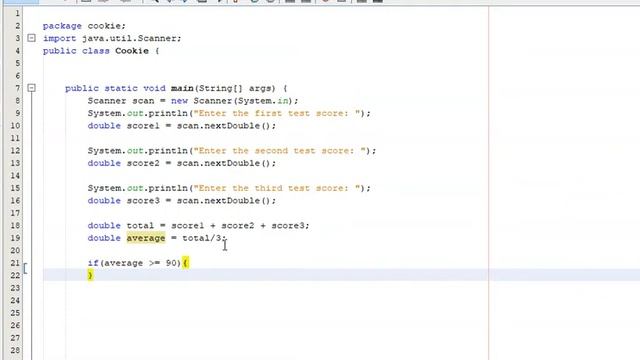Click 'String[] args' in the main signature
This screenshot has height=360, width=640.
(x=235, y=88)
